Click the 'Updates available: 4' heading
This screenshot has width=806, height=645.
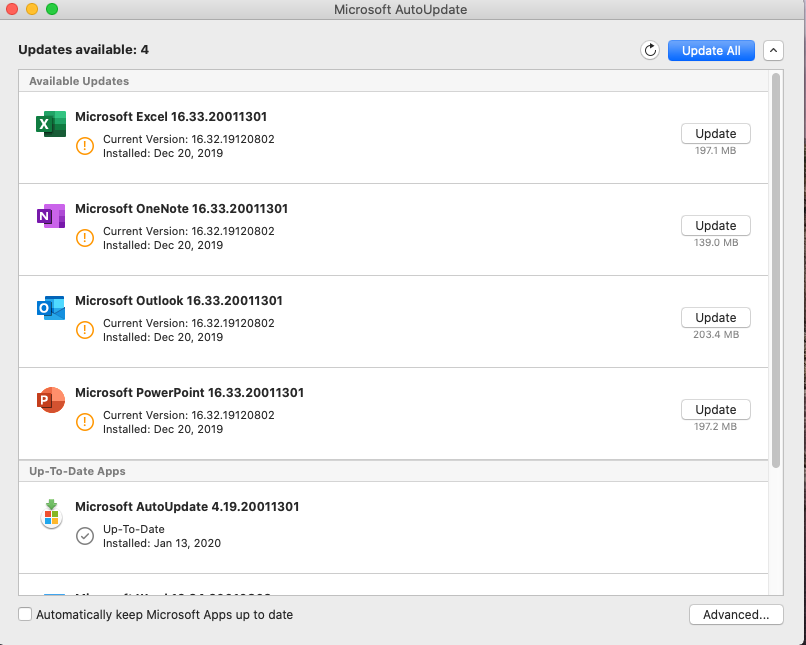pyautogui.click(x=84, y=49)
